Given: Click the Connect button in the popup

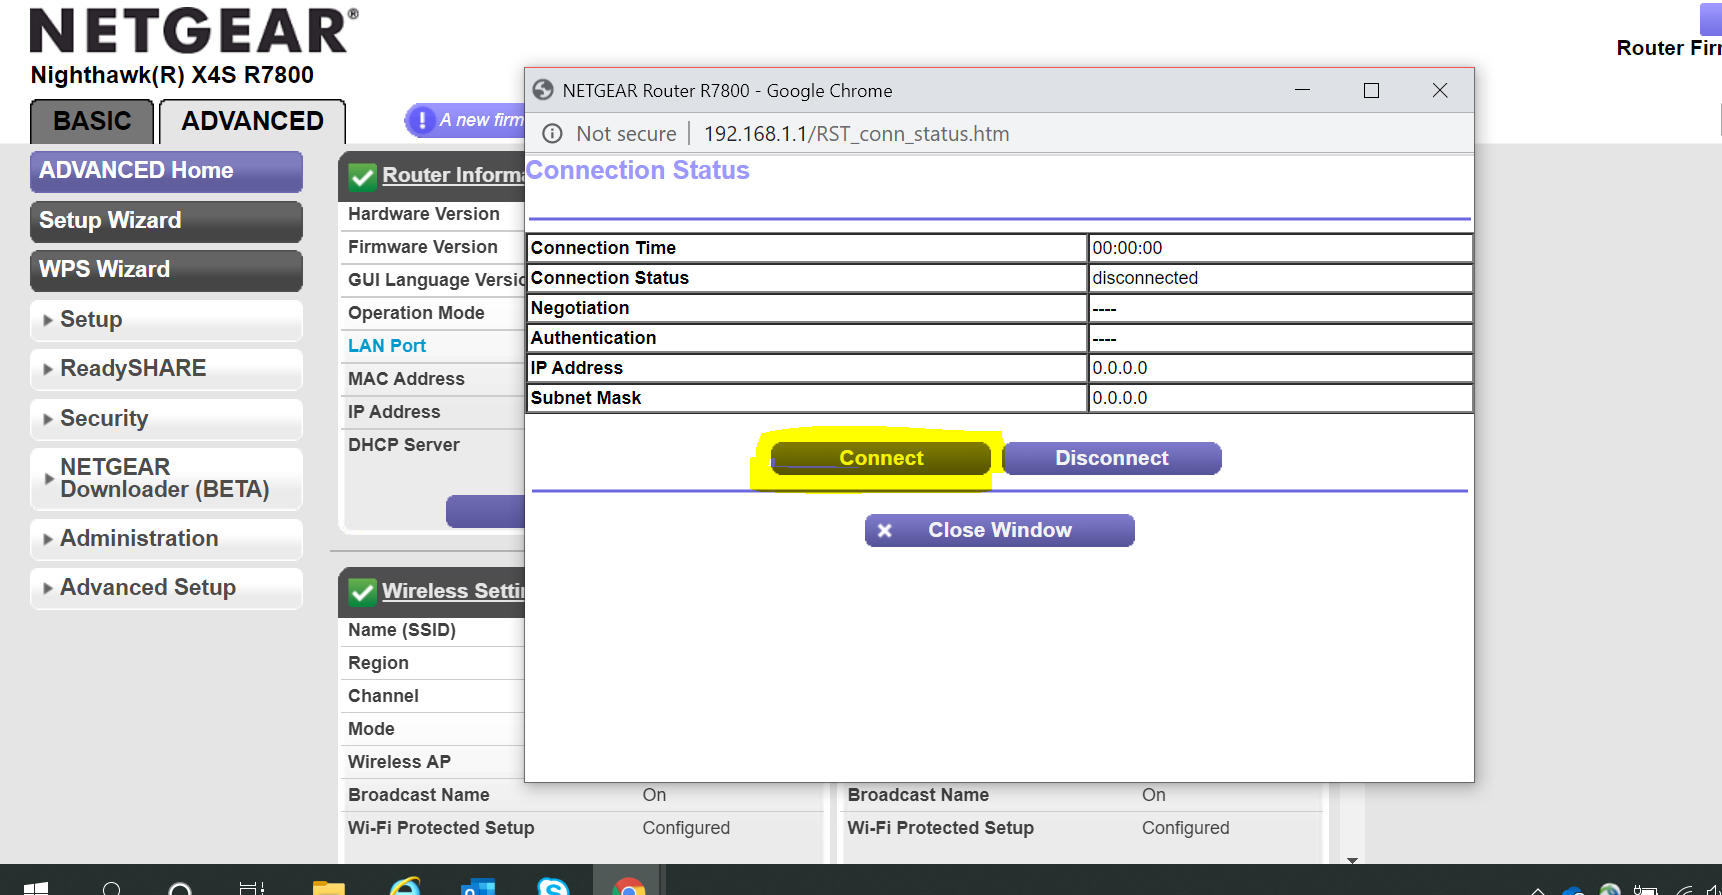Looking at the screenshot, I should [x=881, y=458].
